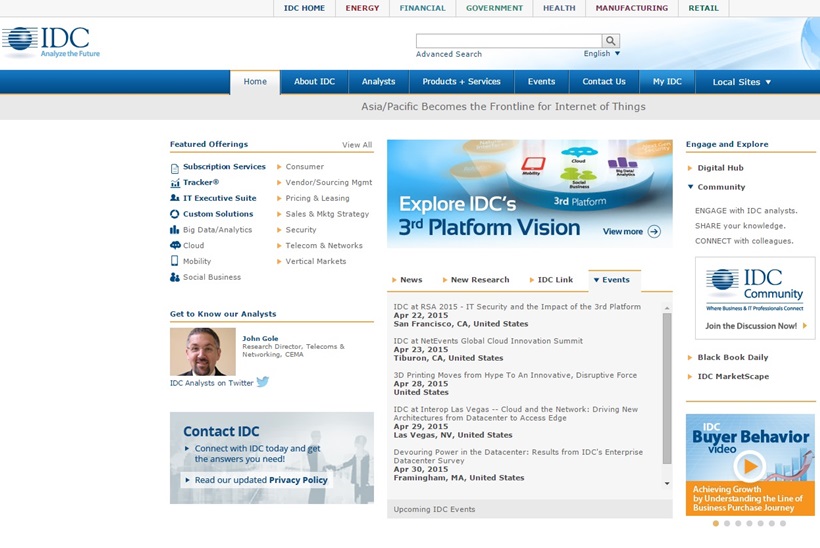The width and height of the screenshot is (820, 548).
Task: Open the John Gole analyst profile link
Action: click(x=260, y=338)
